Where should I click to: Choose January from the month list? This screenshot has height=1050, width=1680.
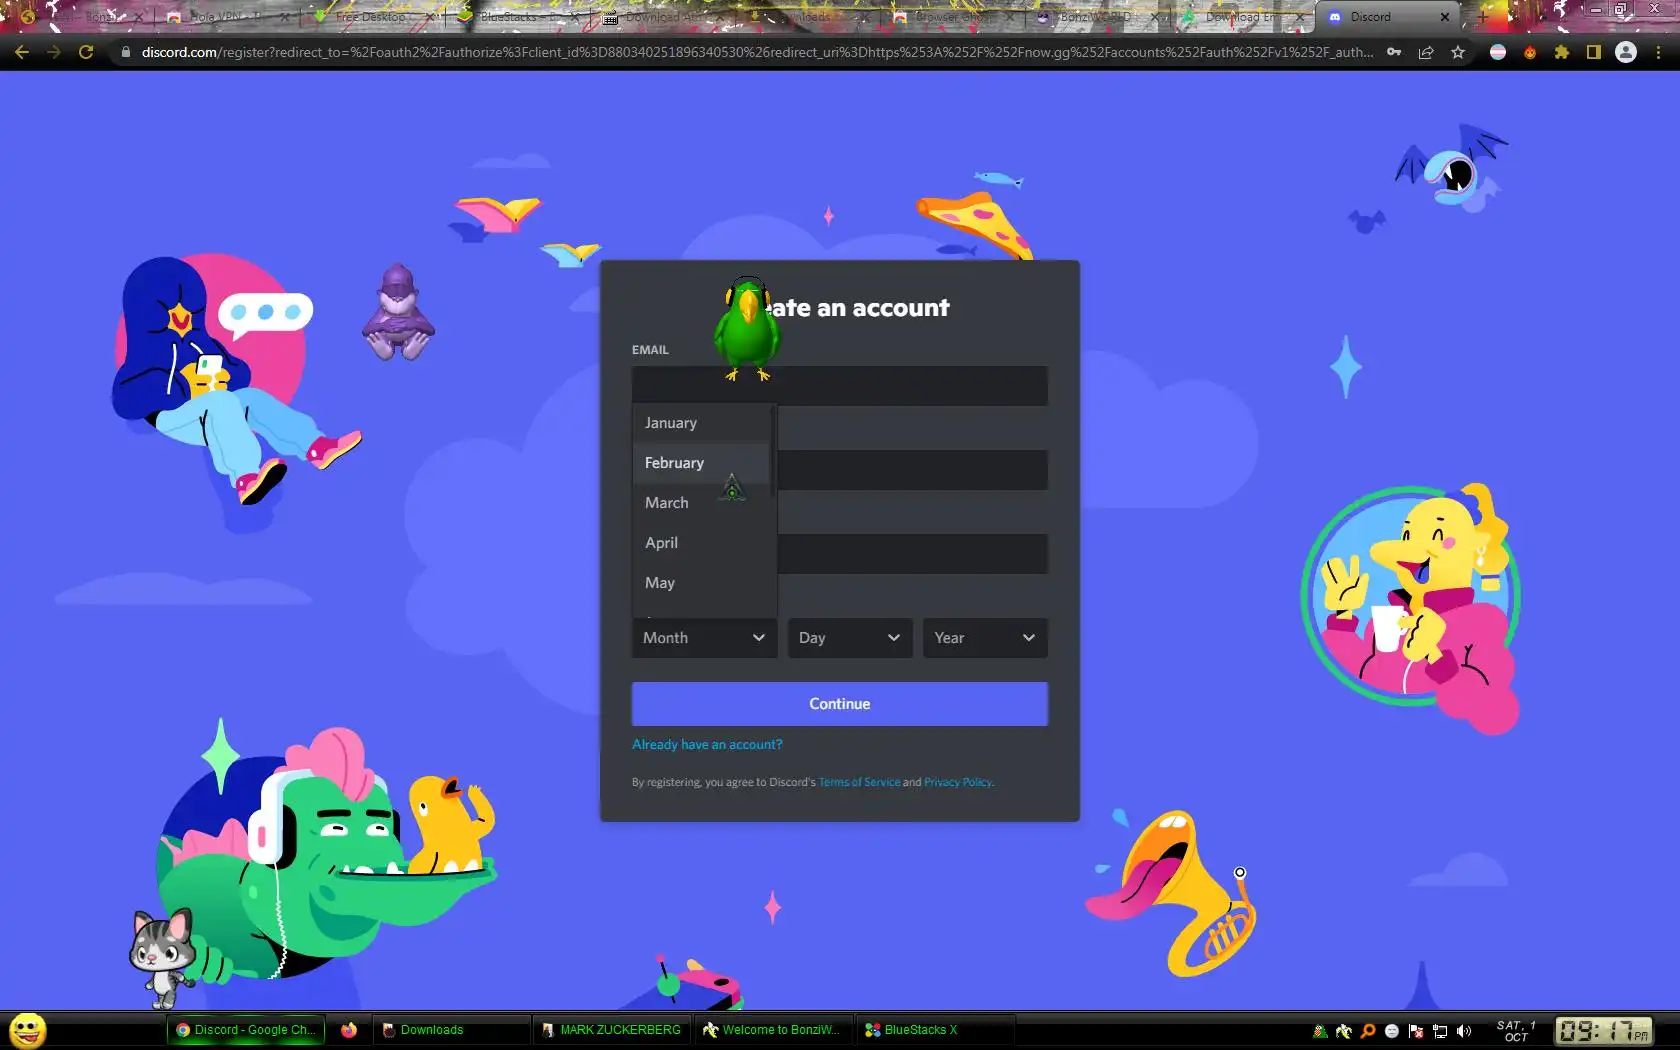[x=701, y=423]
